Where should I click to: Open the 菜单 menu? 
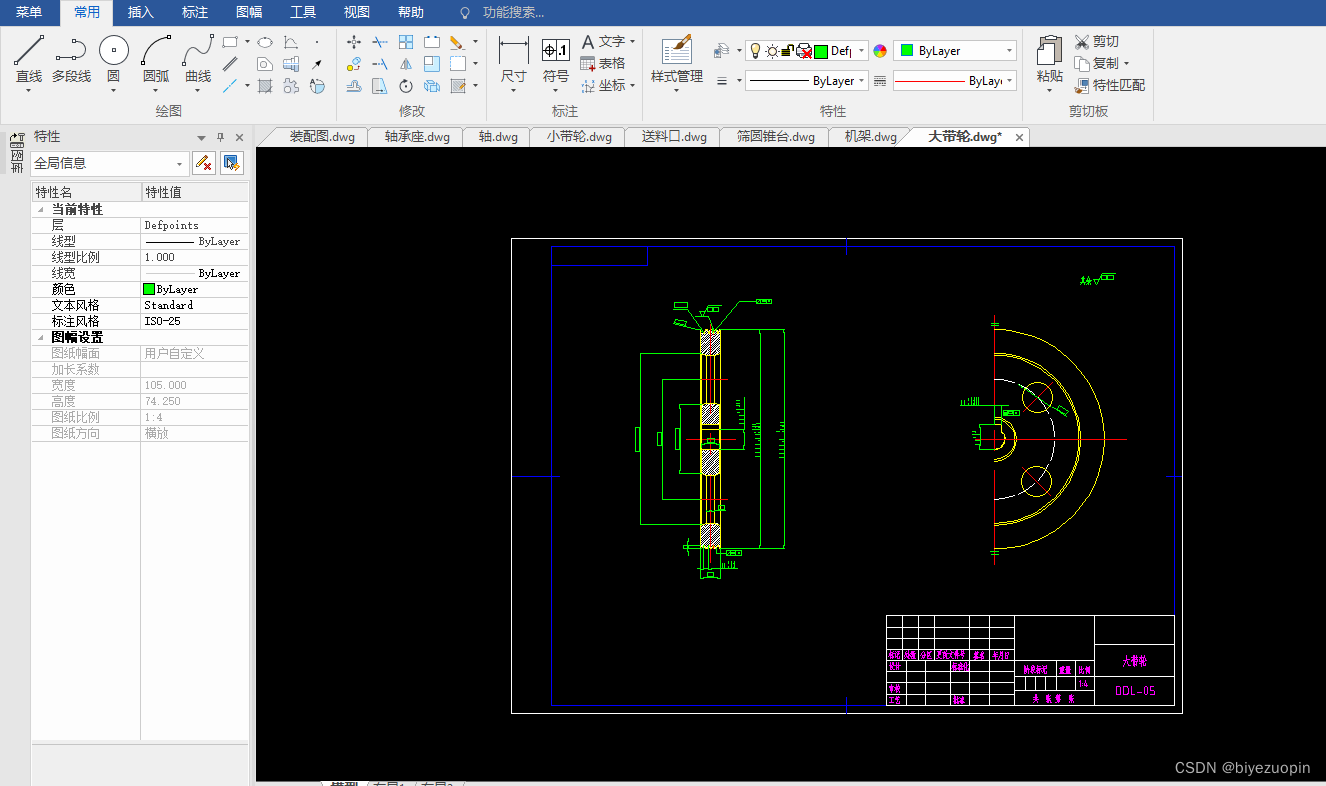[29, 12]
